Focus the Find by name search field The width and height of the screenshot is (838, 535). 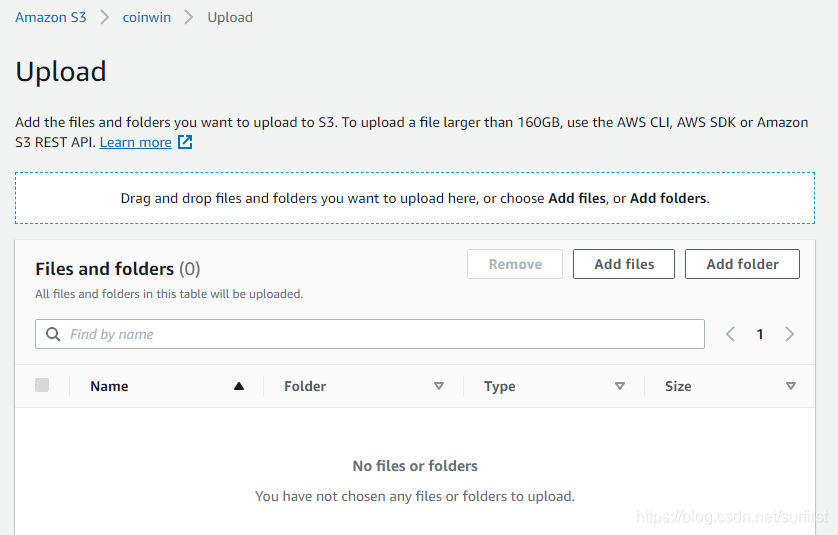point(370,334)
